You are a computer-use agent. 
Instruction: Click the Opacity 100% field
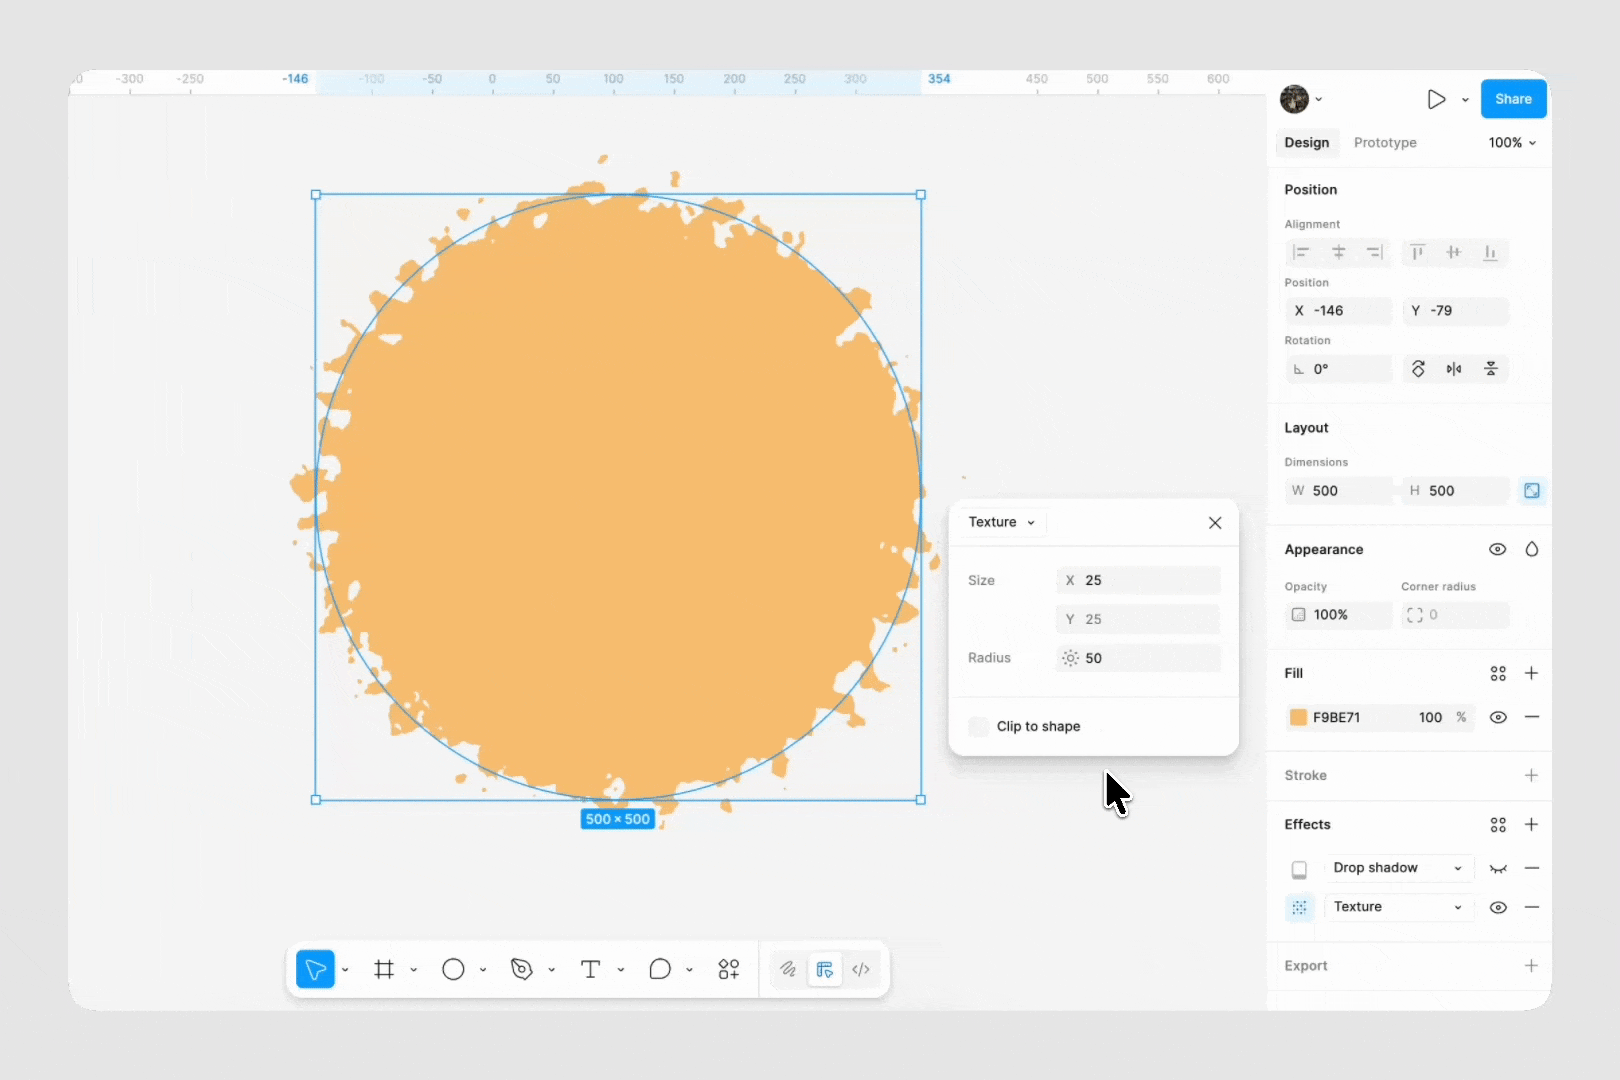click(1338, 615)
